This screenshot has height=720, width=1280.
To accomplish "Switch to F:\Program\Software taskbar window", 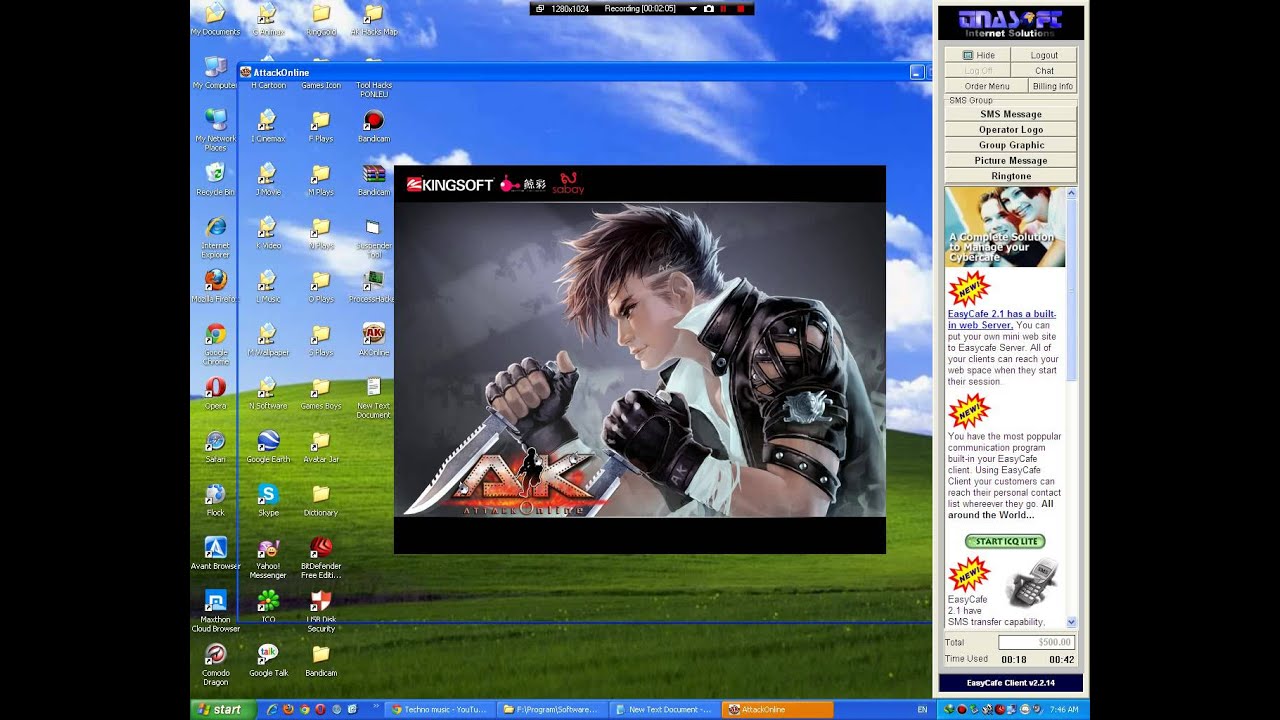I will [551, 709].
